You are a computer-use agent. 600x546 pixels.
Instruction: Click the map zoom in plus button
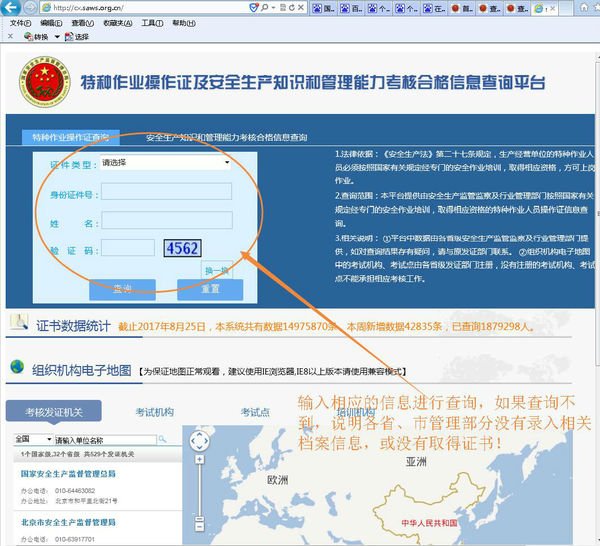pos(200,459)
